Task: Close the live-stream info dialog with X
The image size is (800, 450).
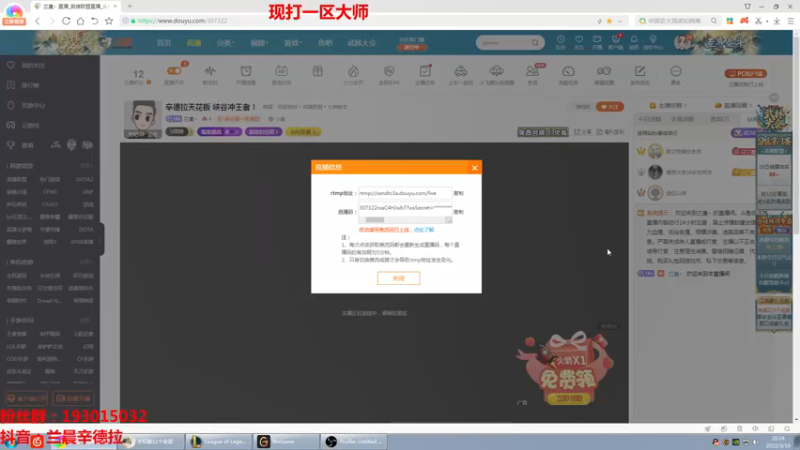Action: [x=474, y=167]
